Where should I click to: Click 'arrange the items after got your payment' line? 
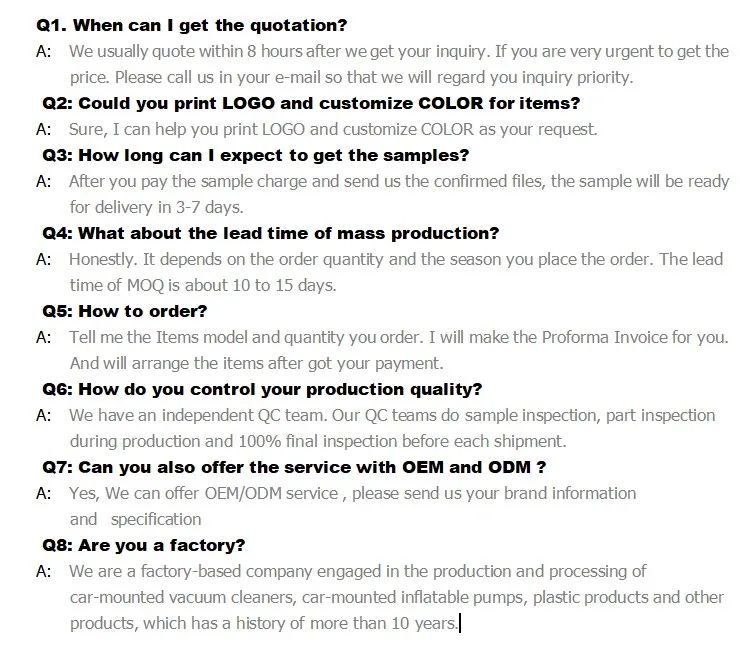point(256,363)
